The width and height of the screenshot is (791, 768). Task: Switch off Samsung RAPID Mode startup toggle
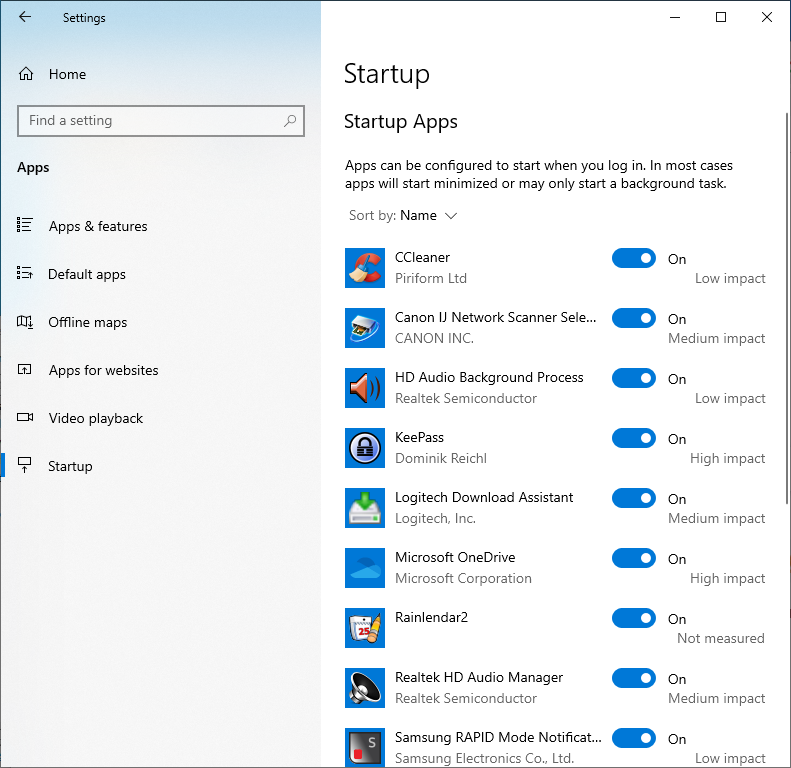634,739
